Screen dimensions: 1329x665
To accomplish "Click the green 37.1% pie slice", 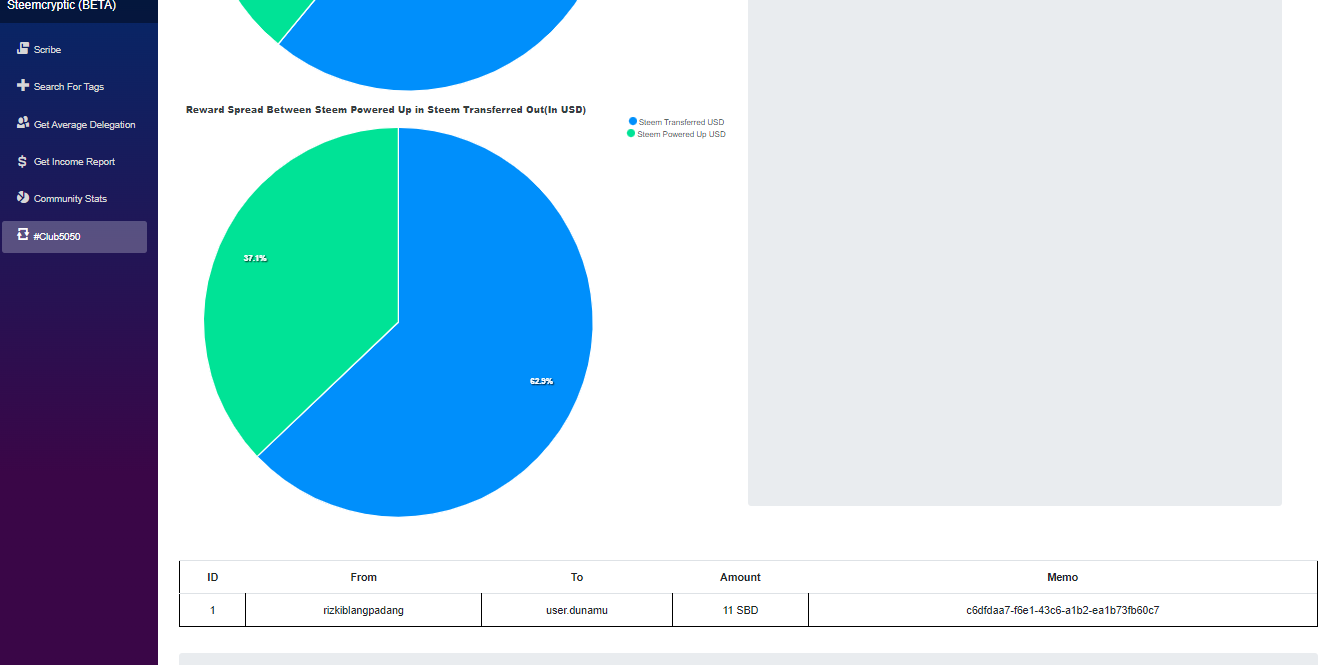I will pyautogui.click(x=290, y=270).
